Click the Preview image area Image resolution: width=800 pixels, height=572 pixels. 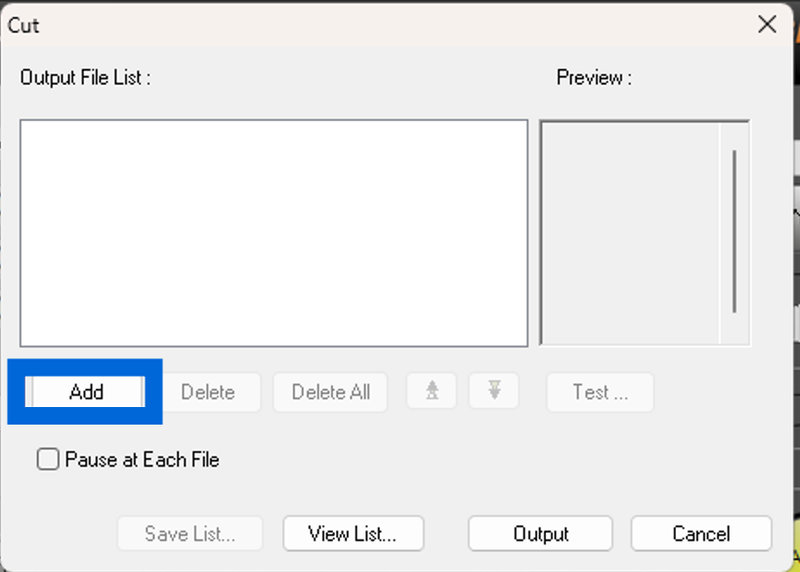tap(630, 233)
